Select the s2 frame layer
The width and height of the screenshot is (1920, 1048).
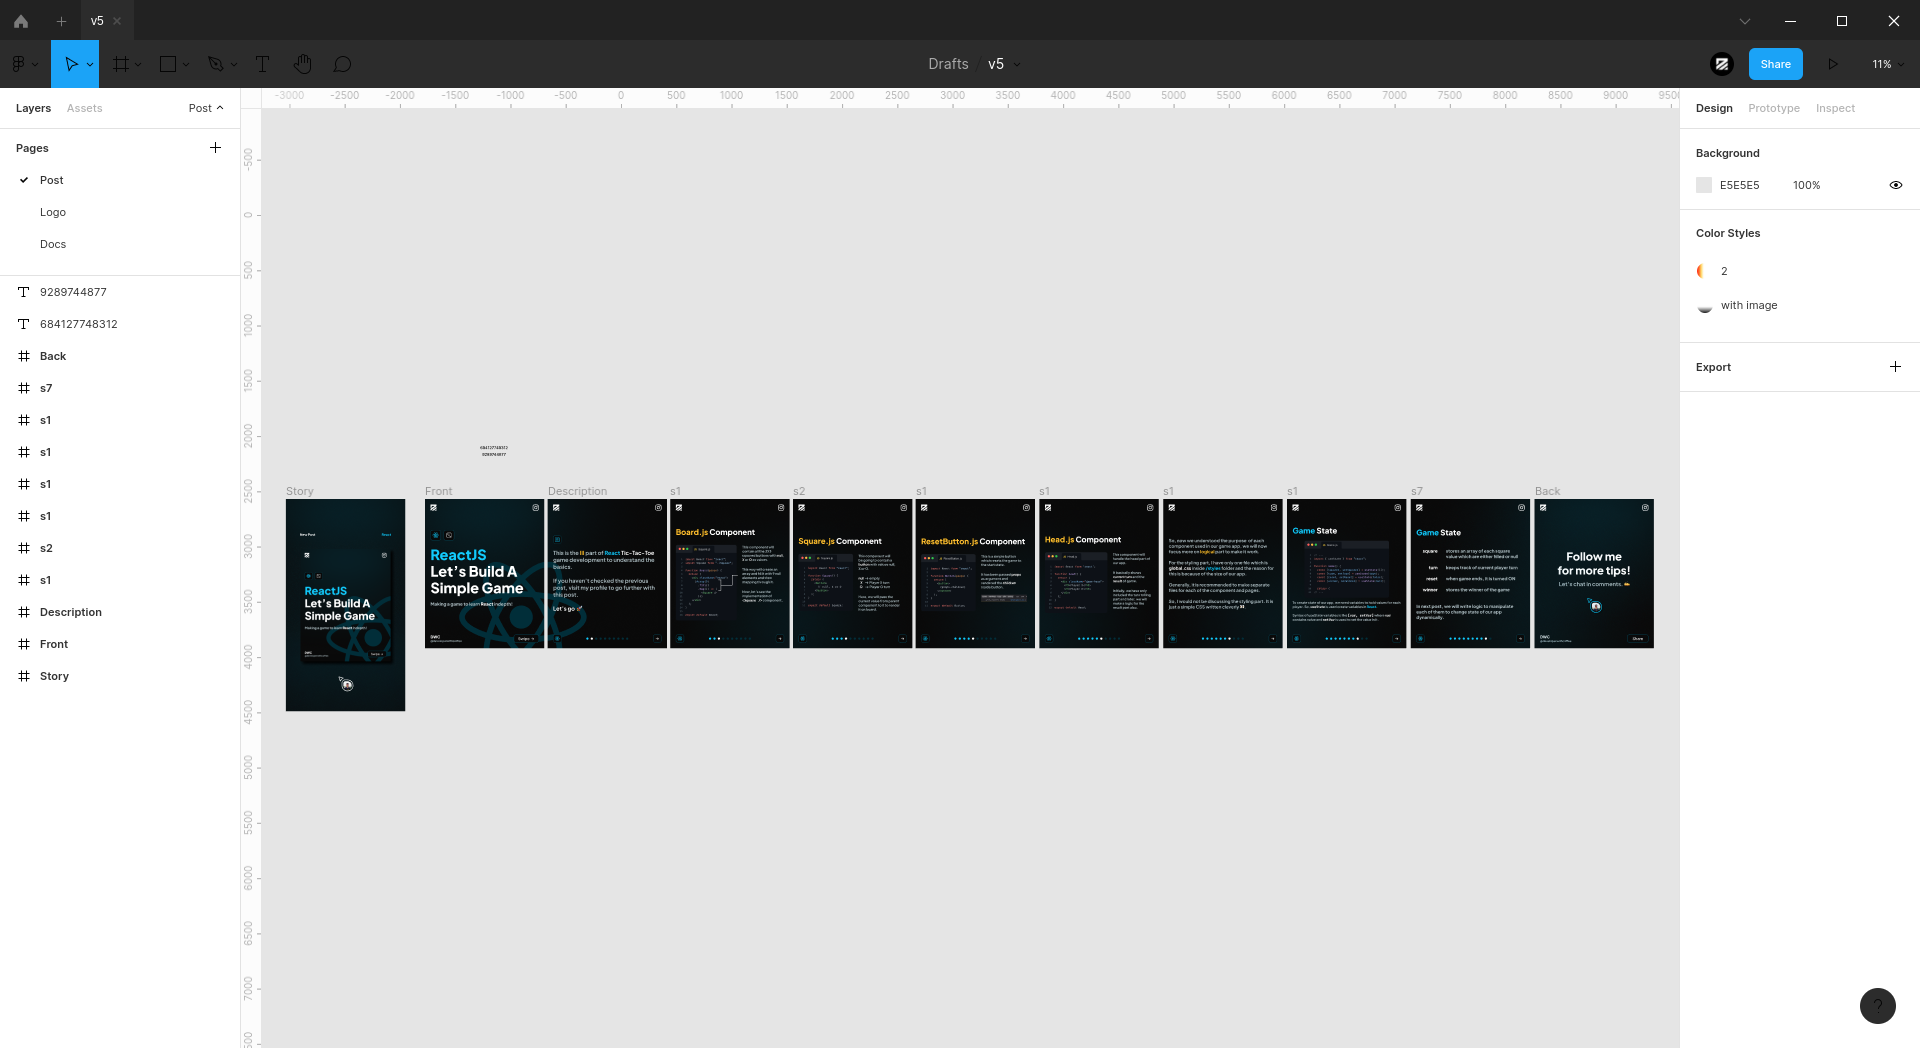coord(120,548)
